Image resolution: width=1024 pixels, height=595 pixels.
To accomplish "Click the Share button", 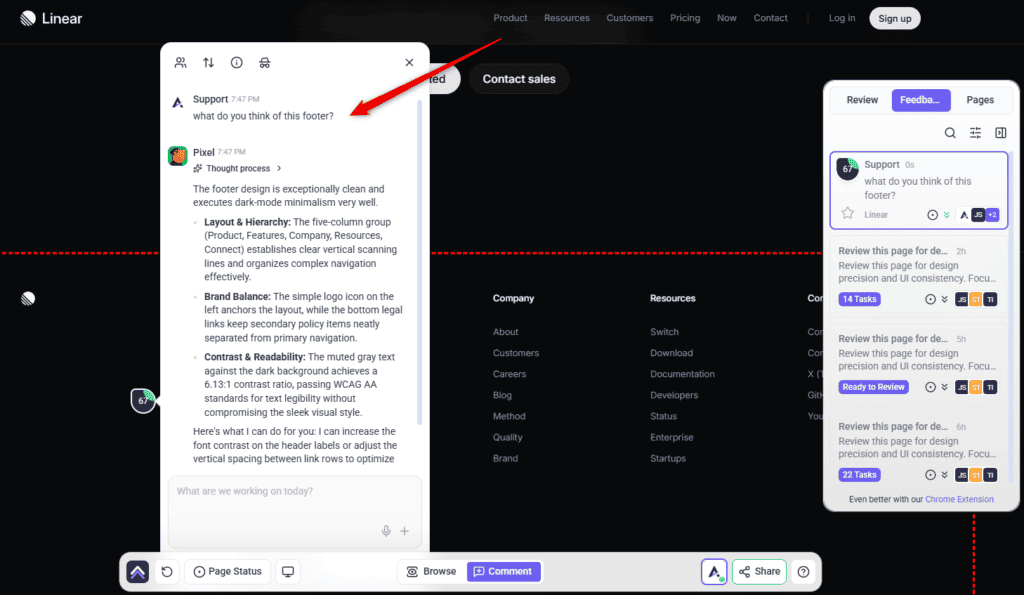I will 759,571.
